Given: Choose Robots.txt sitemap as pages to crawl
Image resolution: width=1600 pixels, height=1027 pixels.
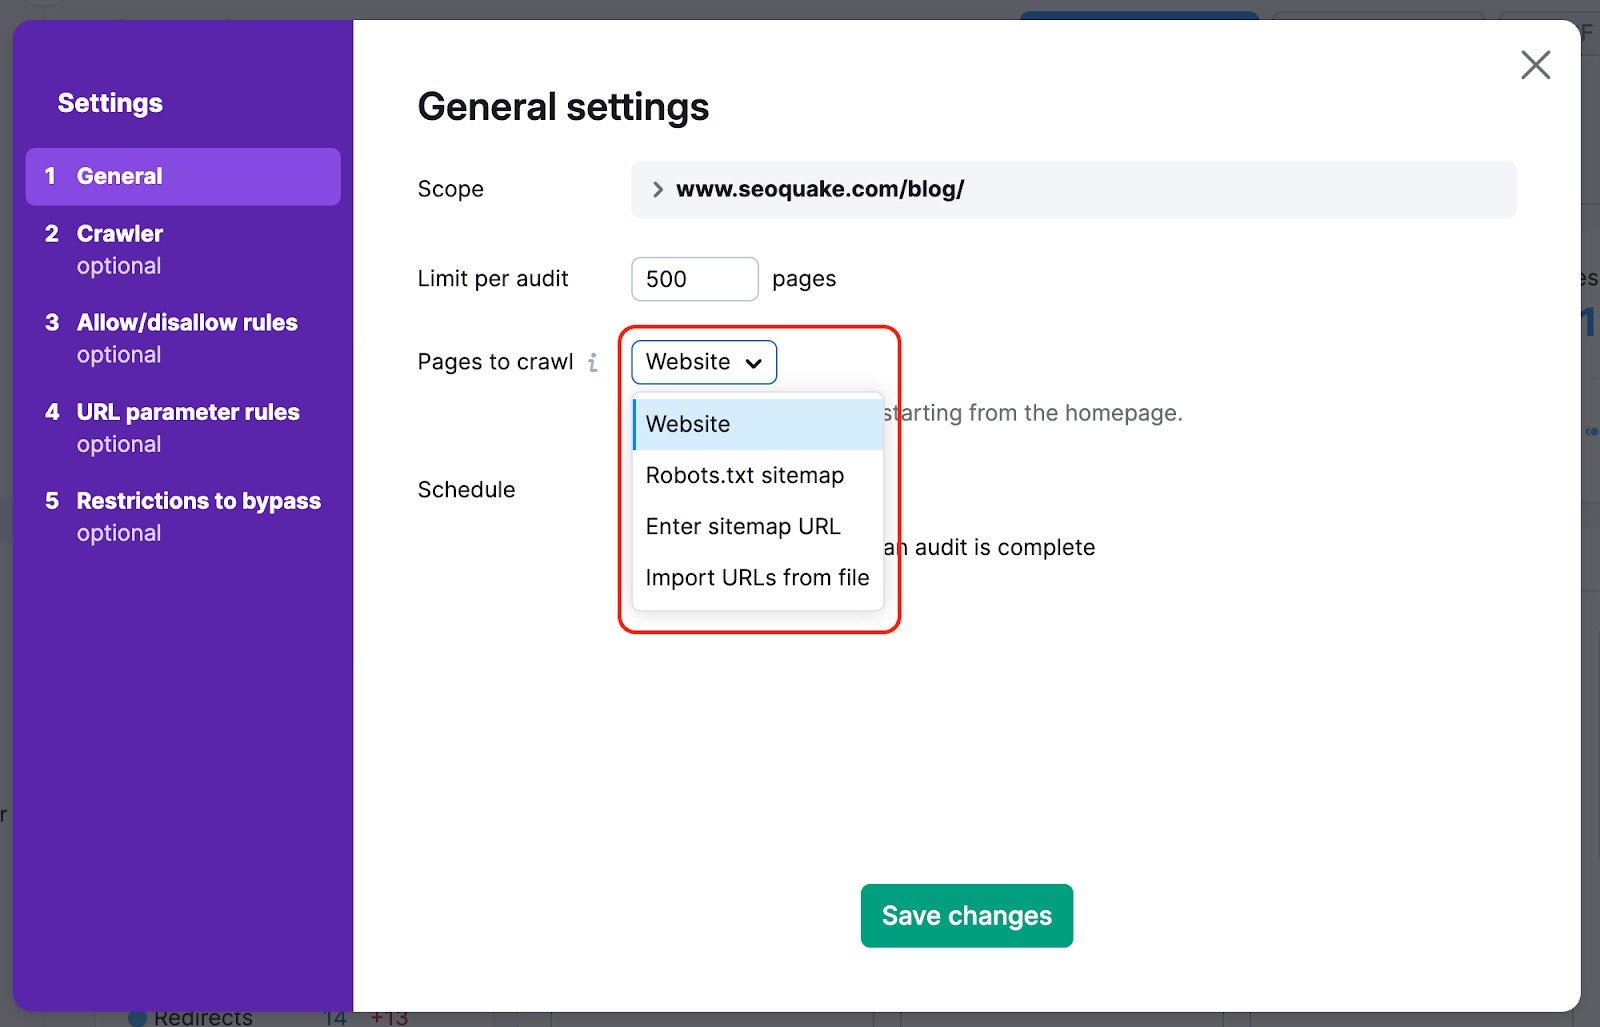Looking at the screenshot, I should [744, 475].
